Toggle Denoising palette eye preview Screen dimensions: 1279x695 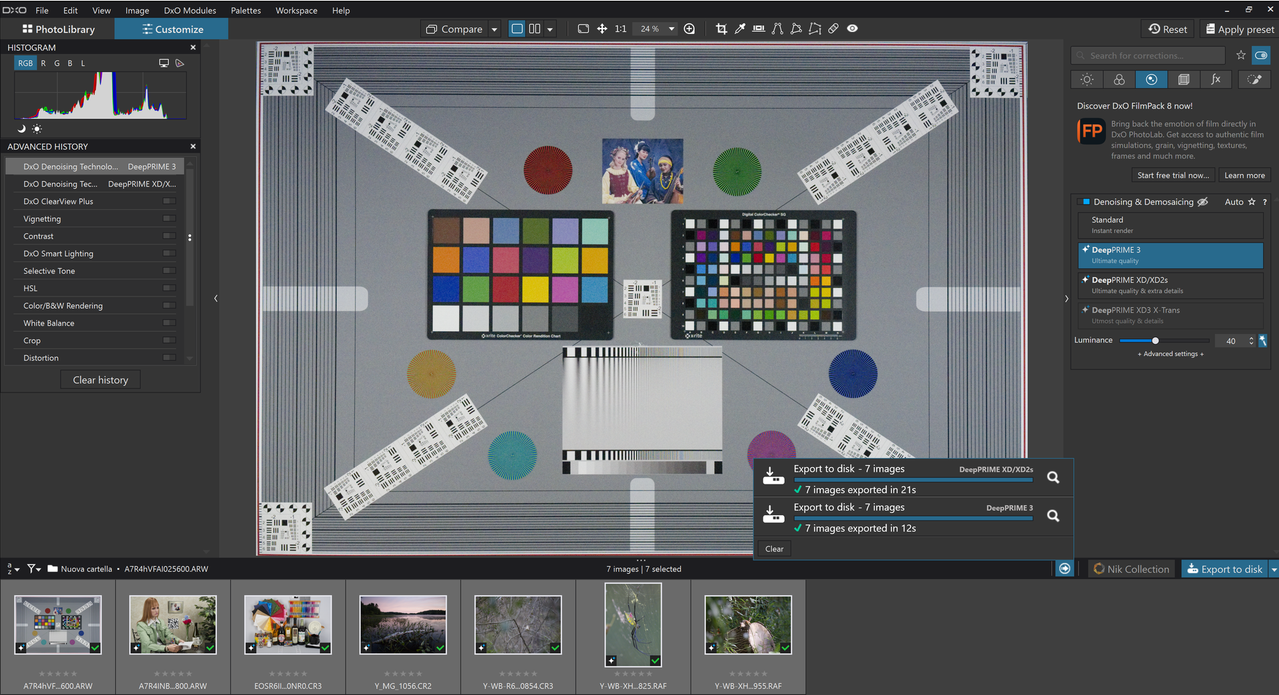tap(1203, 202)
